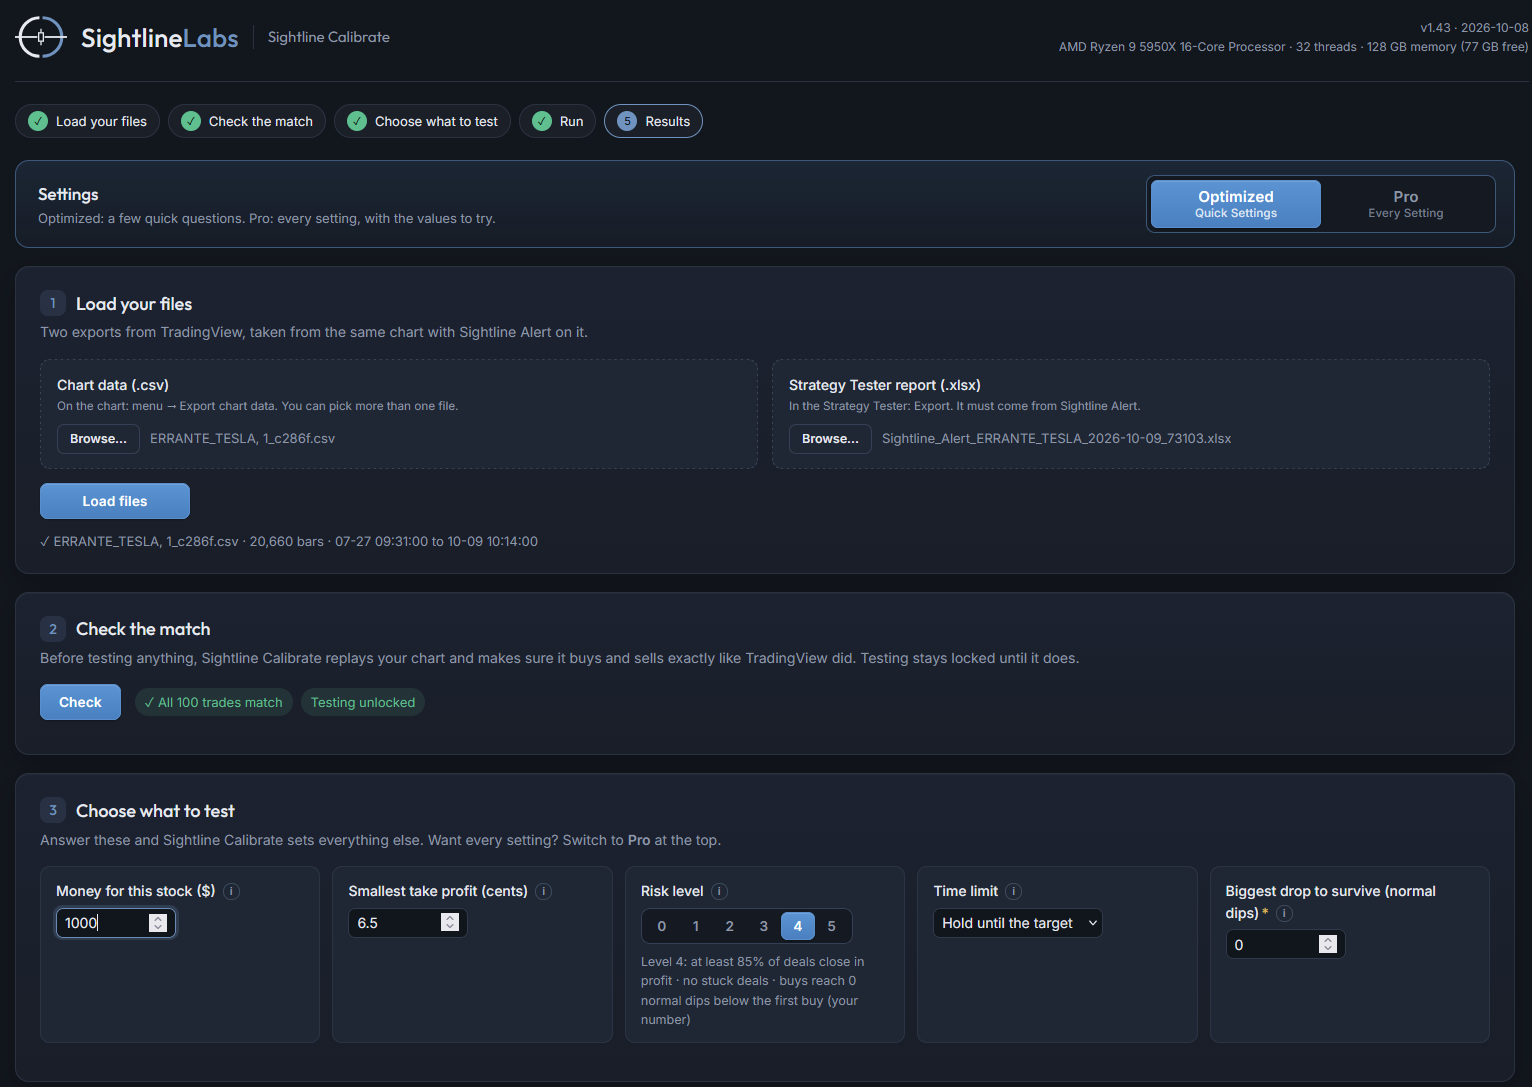1532x1087 pixels.
Task: Click green checkmark on Load your files step
Action: (x=38, y=121)
